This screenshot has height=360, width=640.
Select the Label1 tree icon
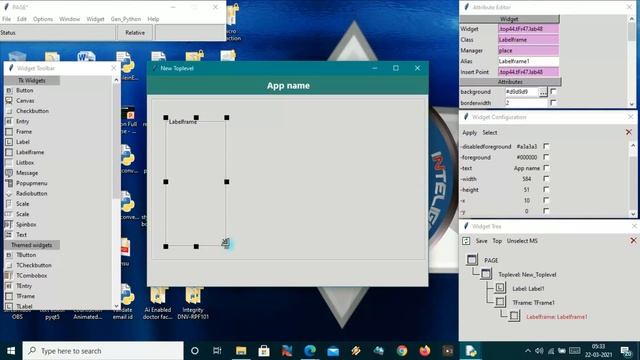tap(500, 288)
